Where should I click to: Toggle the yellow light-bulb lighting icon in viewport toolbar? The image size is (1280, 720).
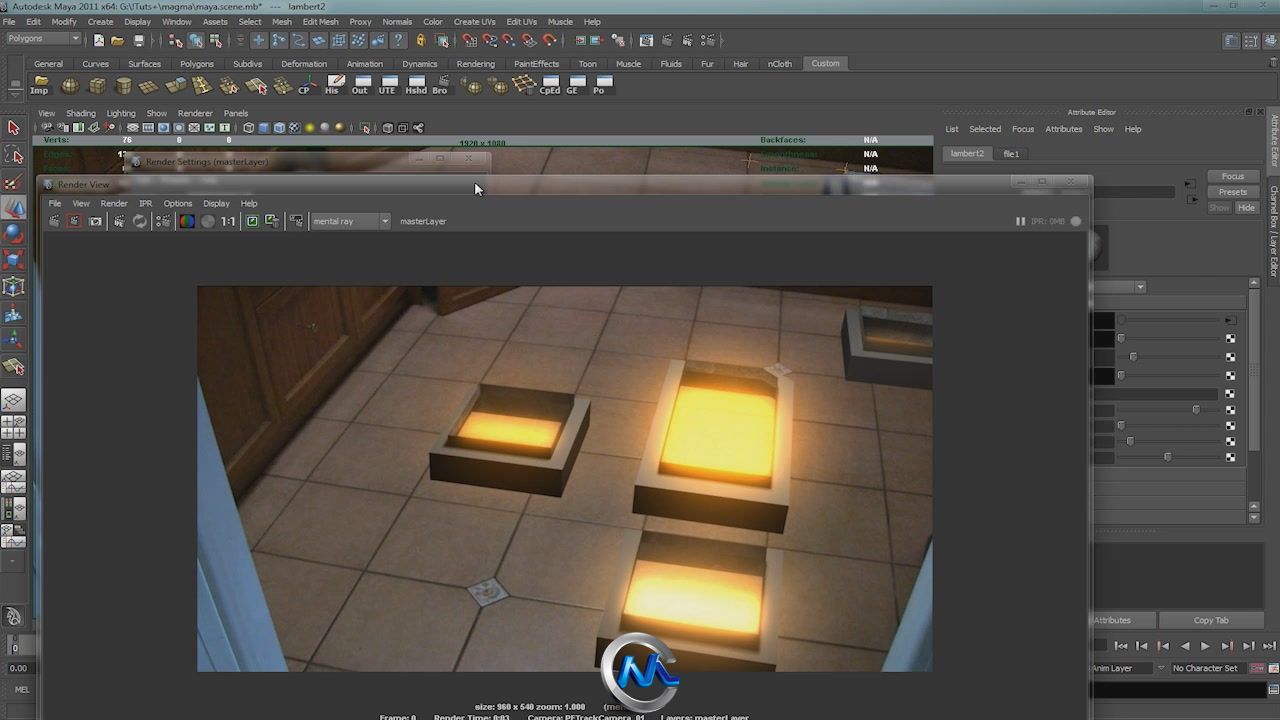[x=310, y=128]
